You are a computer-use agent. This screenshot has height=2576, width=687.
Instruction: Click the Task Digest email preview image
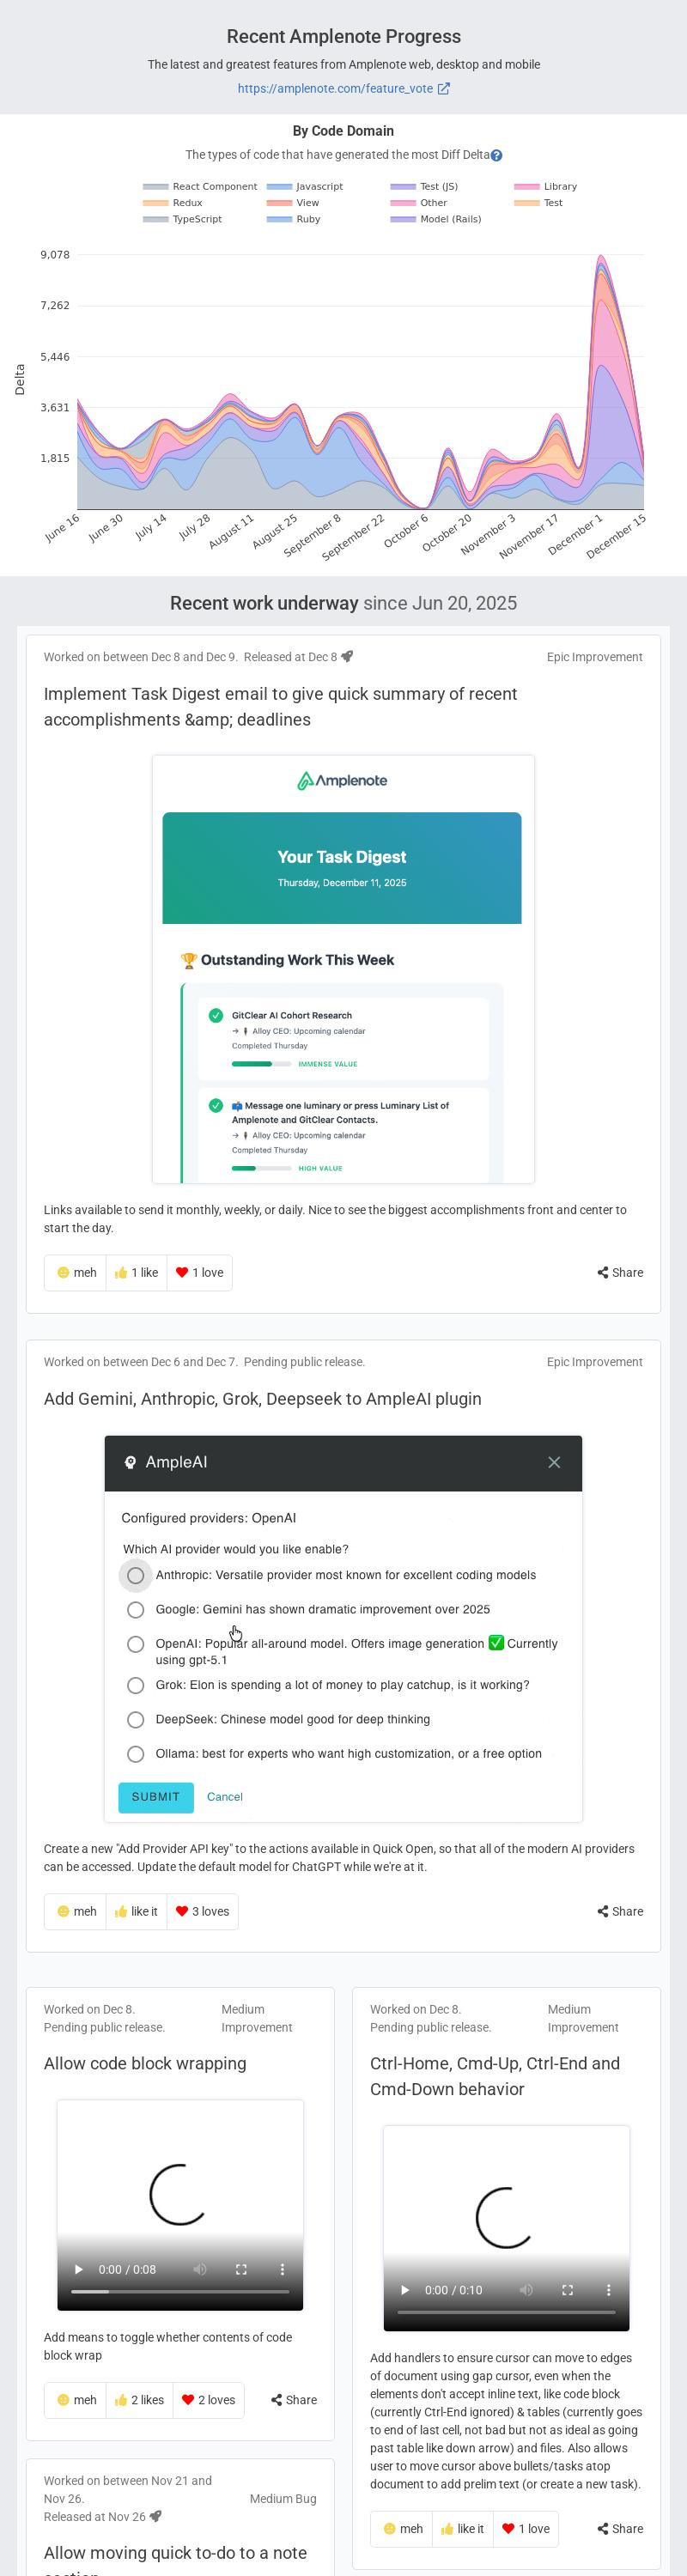pos(343,969)
